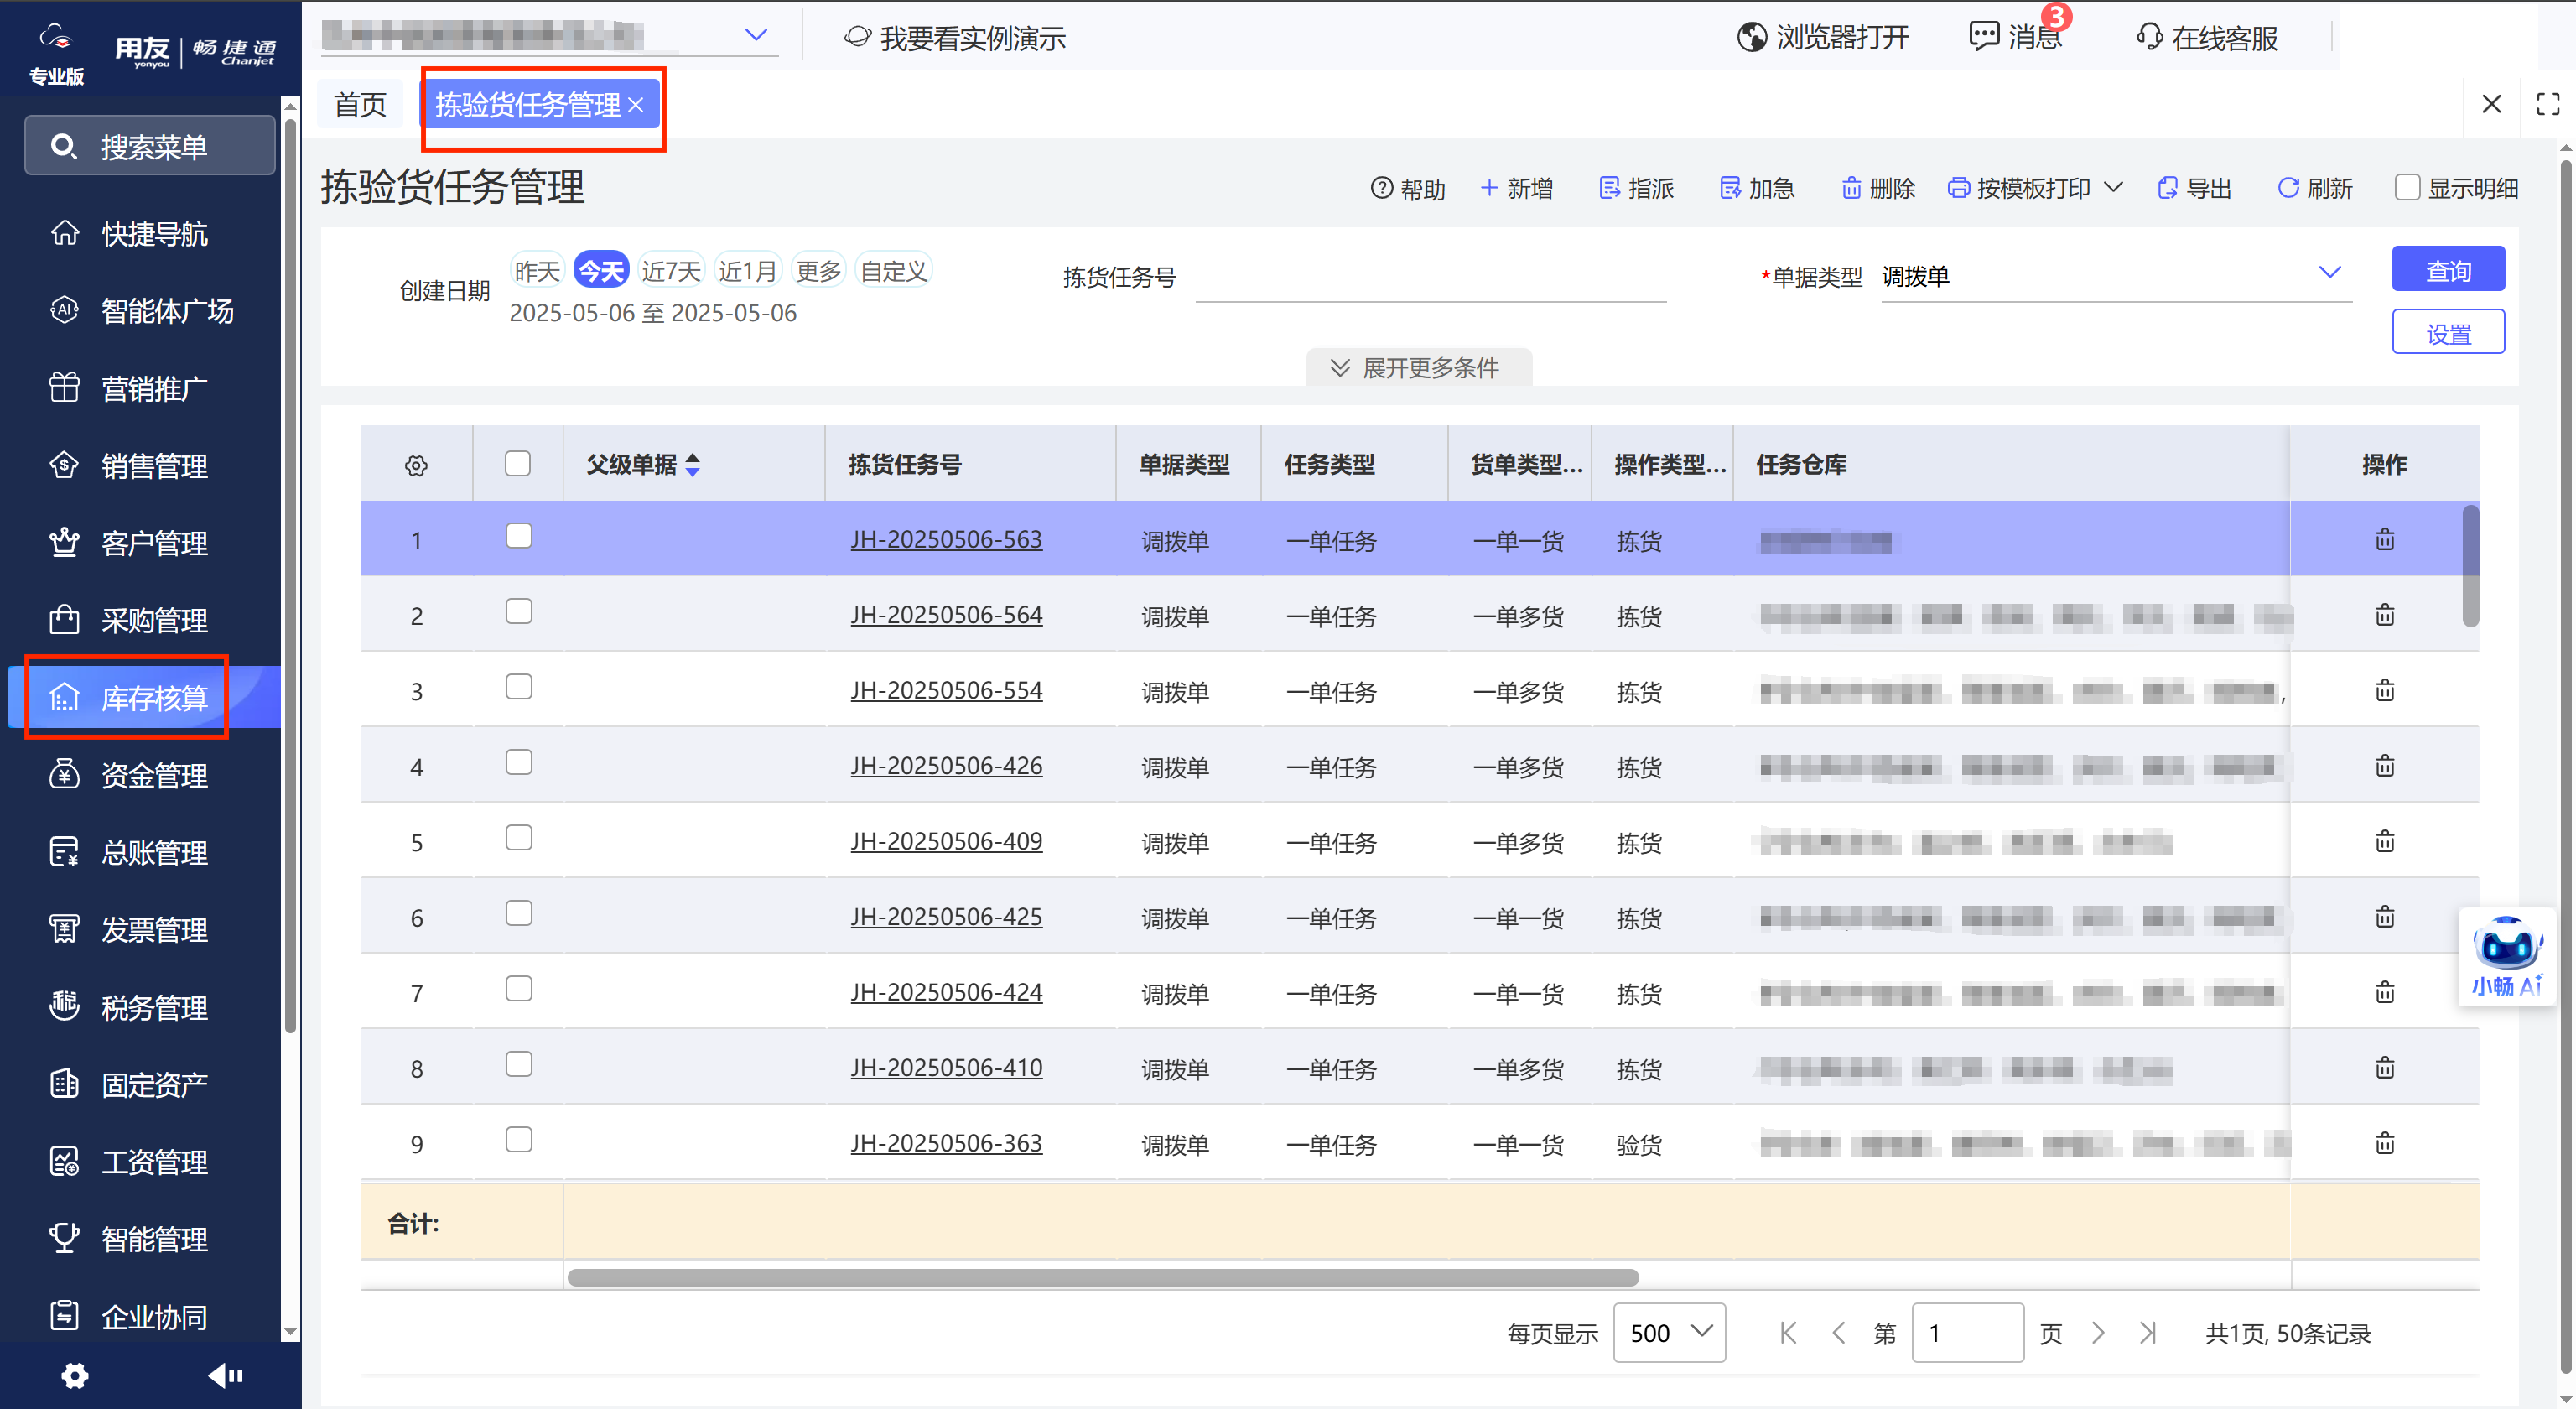
Task: Expand 展开更多条件 filter options
Action: (x=1418, y=368)
